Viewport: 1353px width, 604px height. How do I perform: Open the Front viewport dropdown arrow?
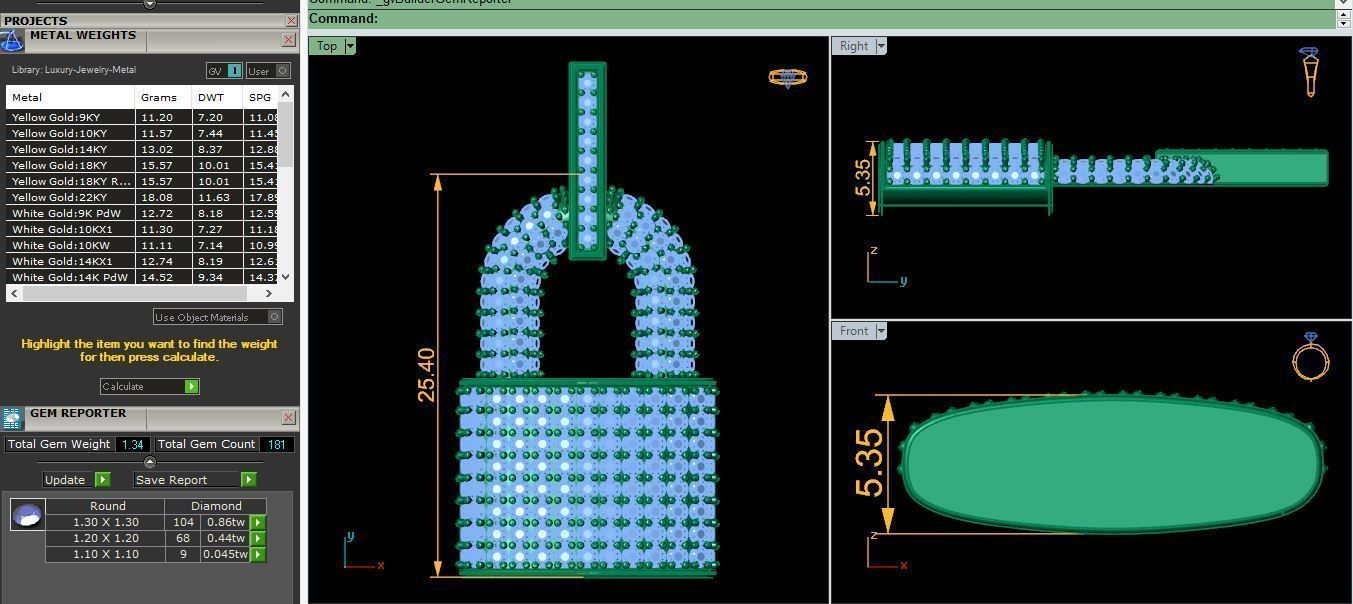coord(882,331)
